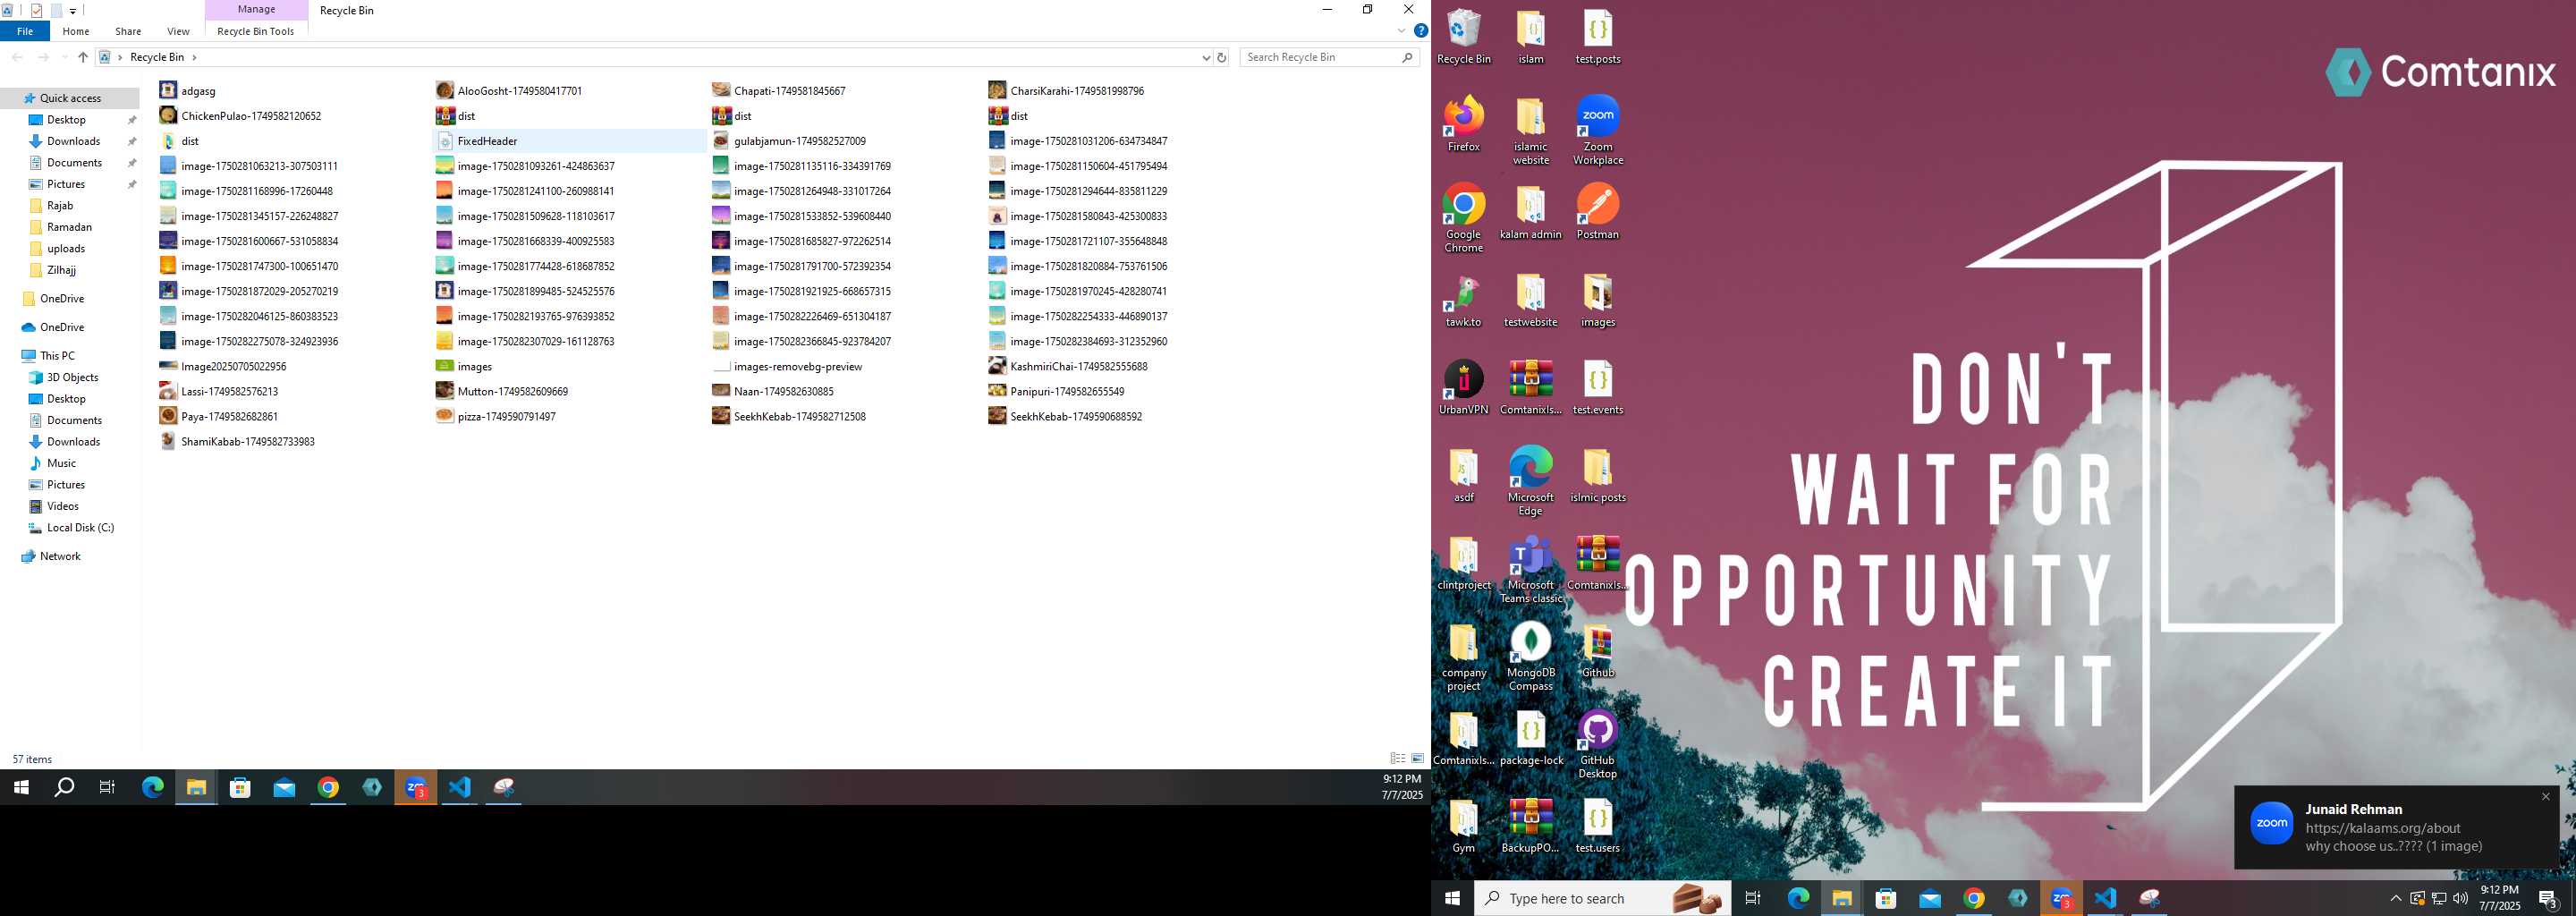Open the Firefox desktop shortcut
The image size is (2576, 916).
point(1463,124)
